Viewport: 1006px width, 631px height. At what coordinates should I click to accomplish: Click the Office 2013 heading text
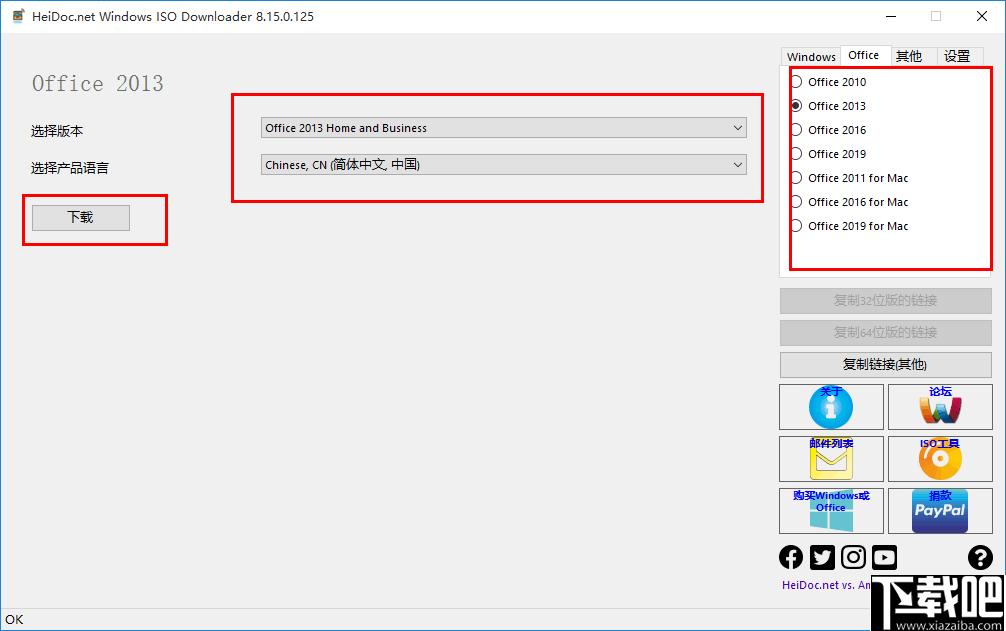click(x=98, y=83)
